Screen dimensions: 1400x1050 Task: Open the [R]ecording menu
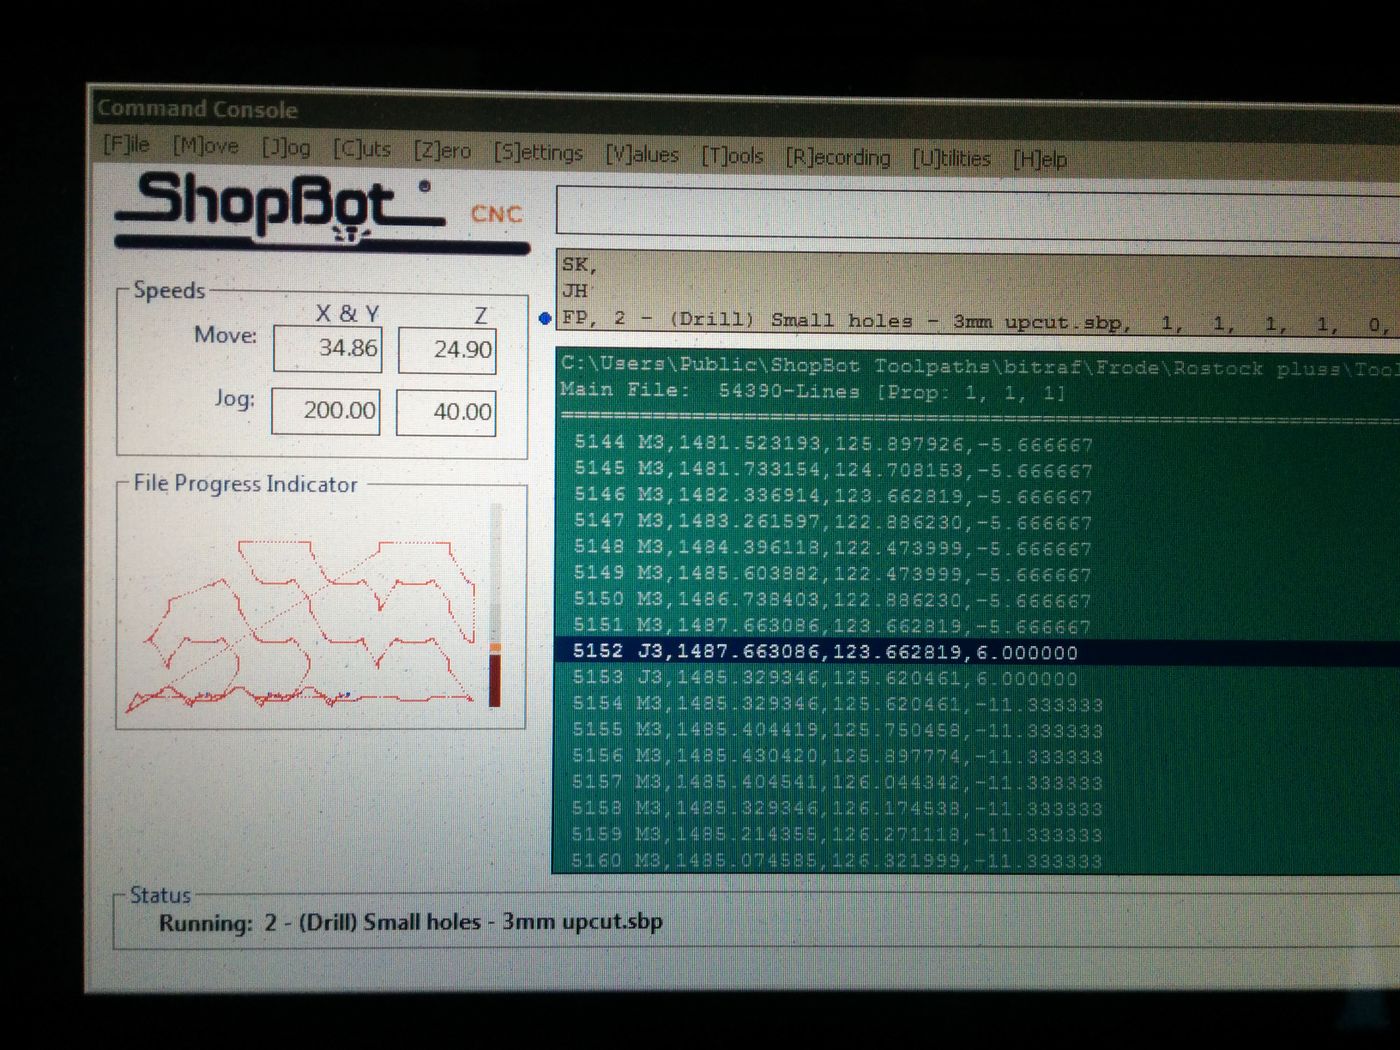839,157
